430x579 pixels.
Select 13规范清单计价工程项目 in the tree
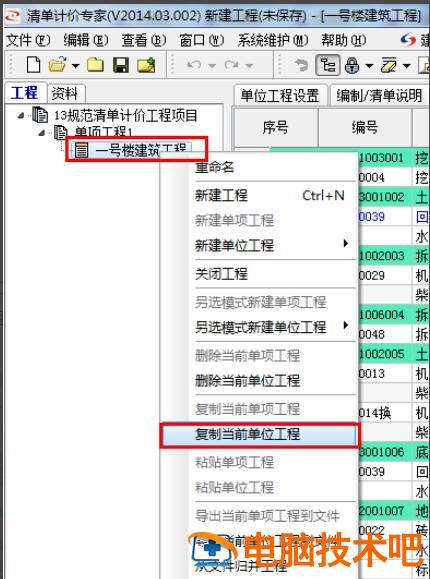pos(126,116)
